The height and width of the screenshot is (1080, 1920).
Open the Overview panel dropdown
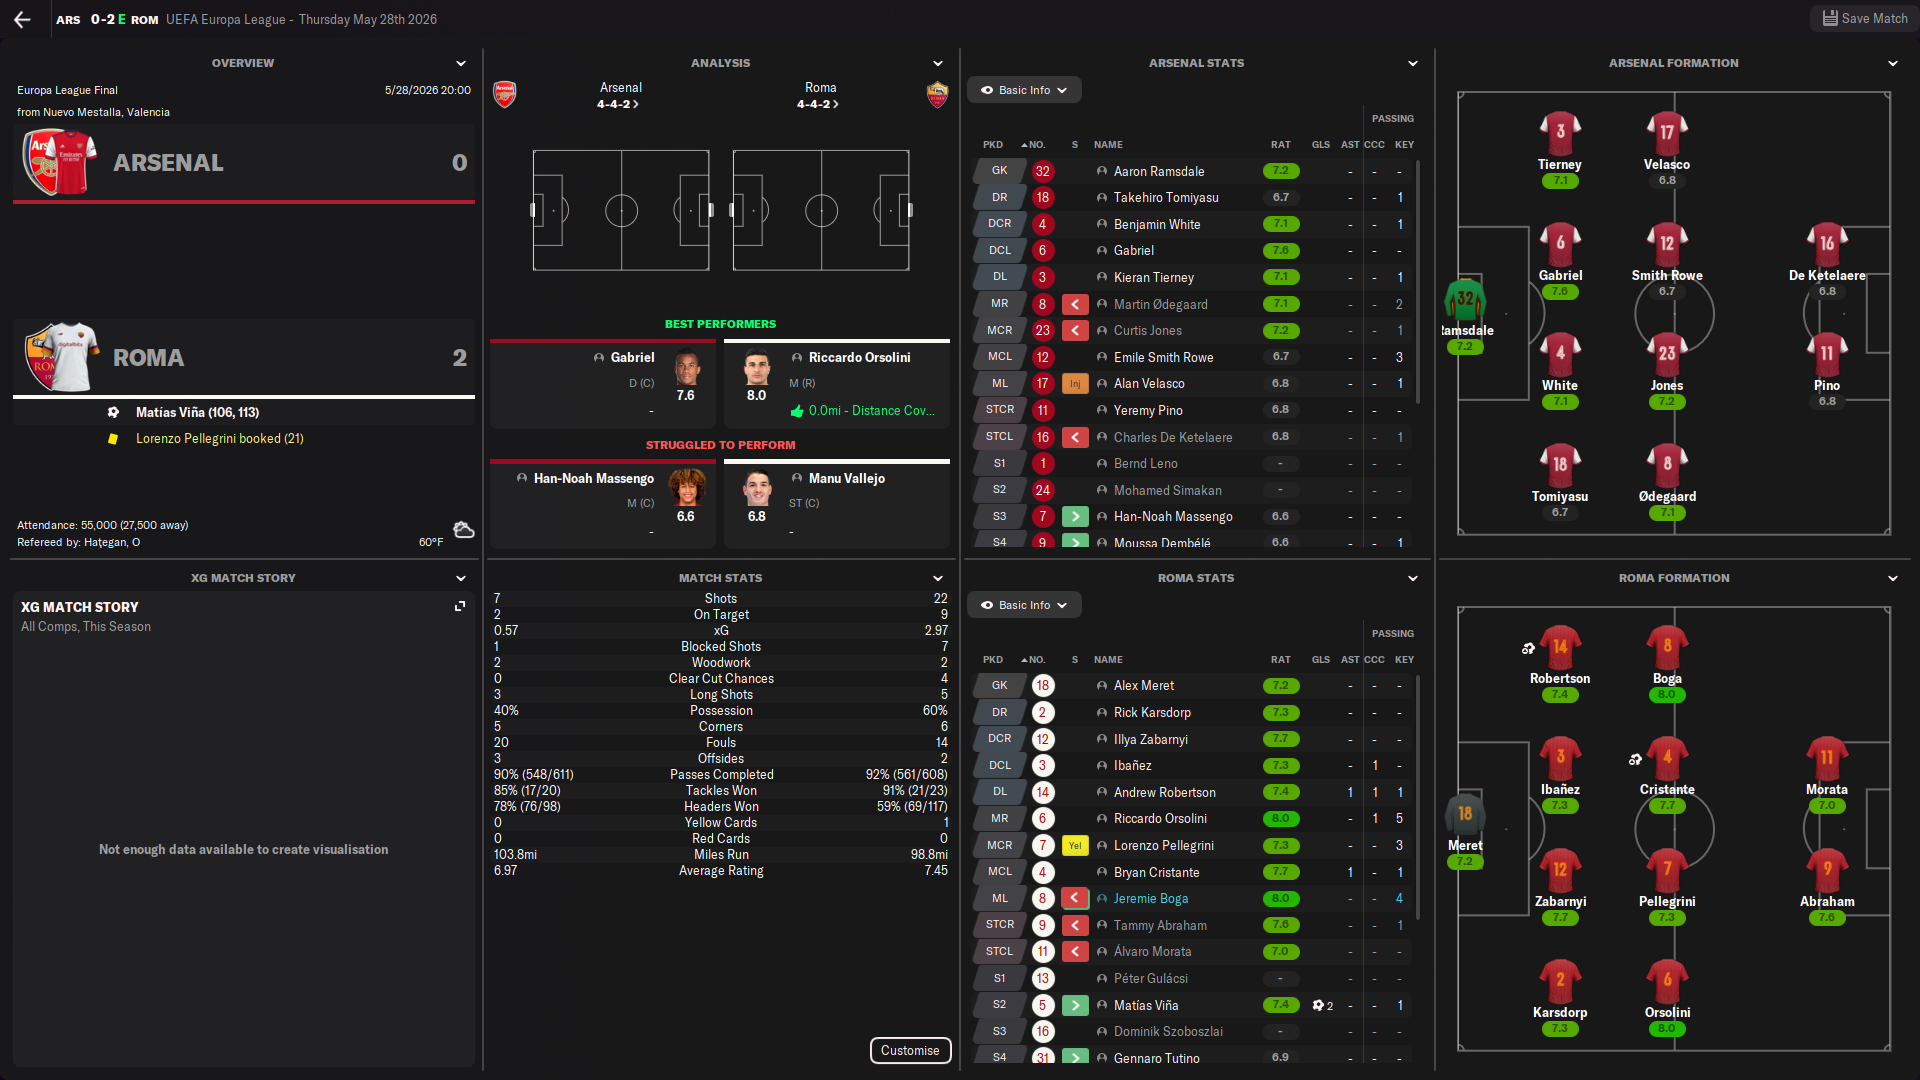point(461,63)
